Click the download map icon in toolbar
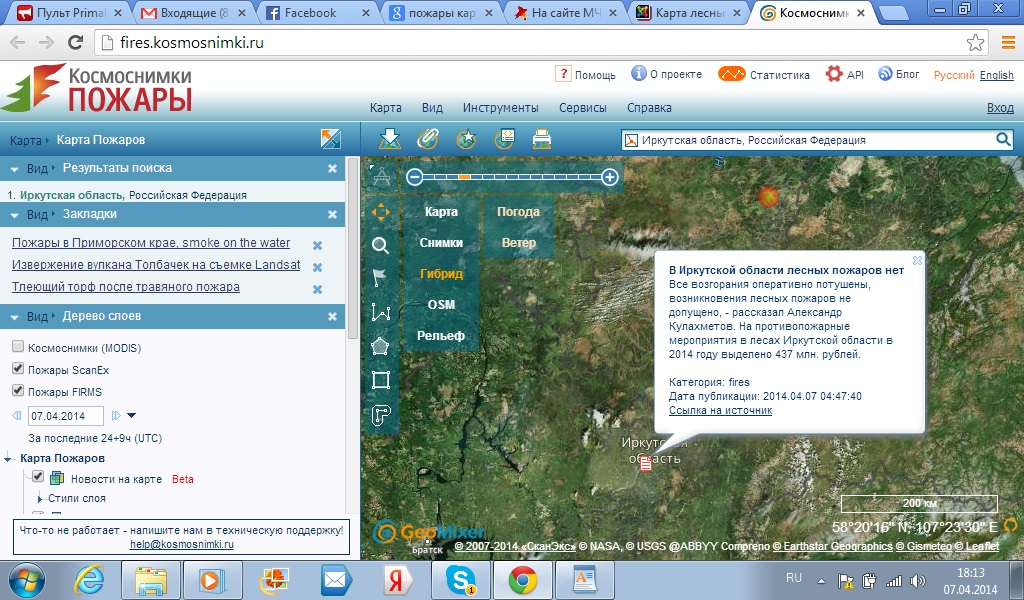 click(390, 139)
